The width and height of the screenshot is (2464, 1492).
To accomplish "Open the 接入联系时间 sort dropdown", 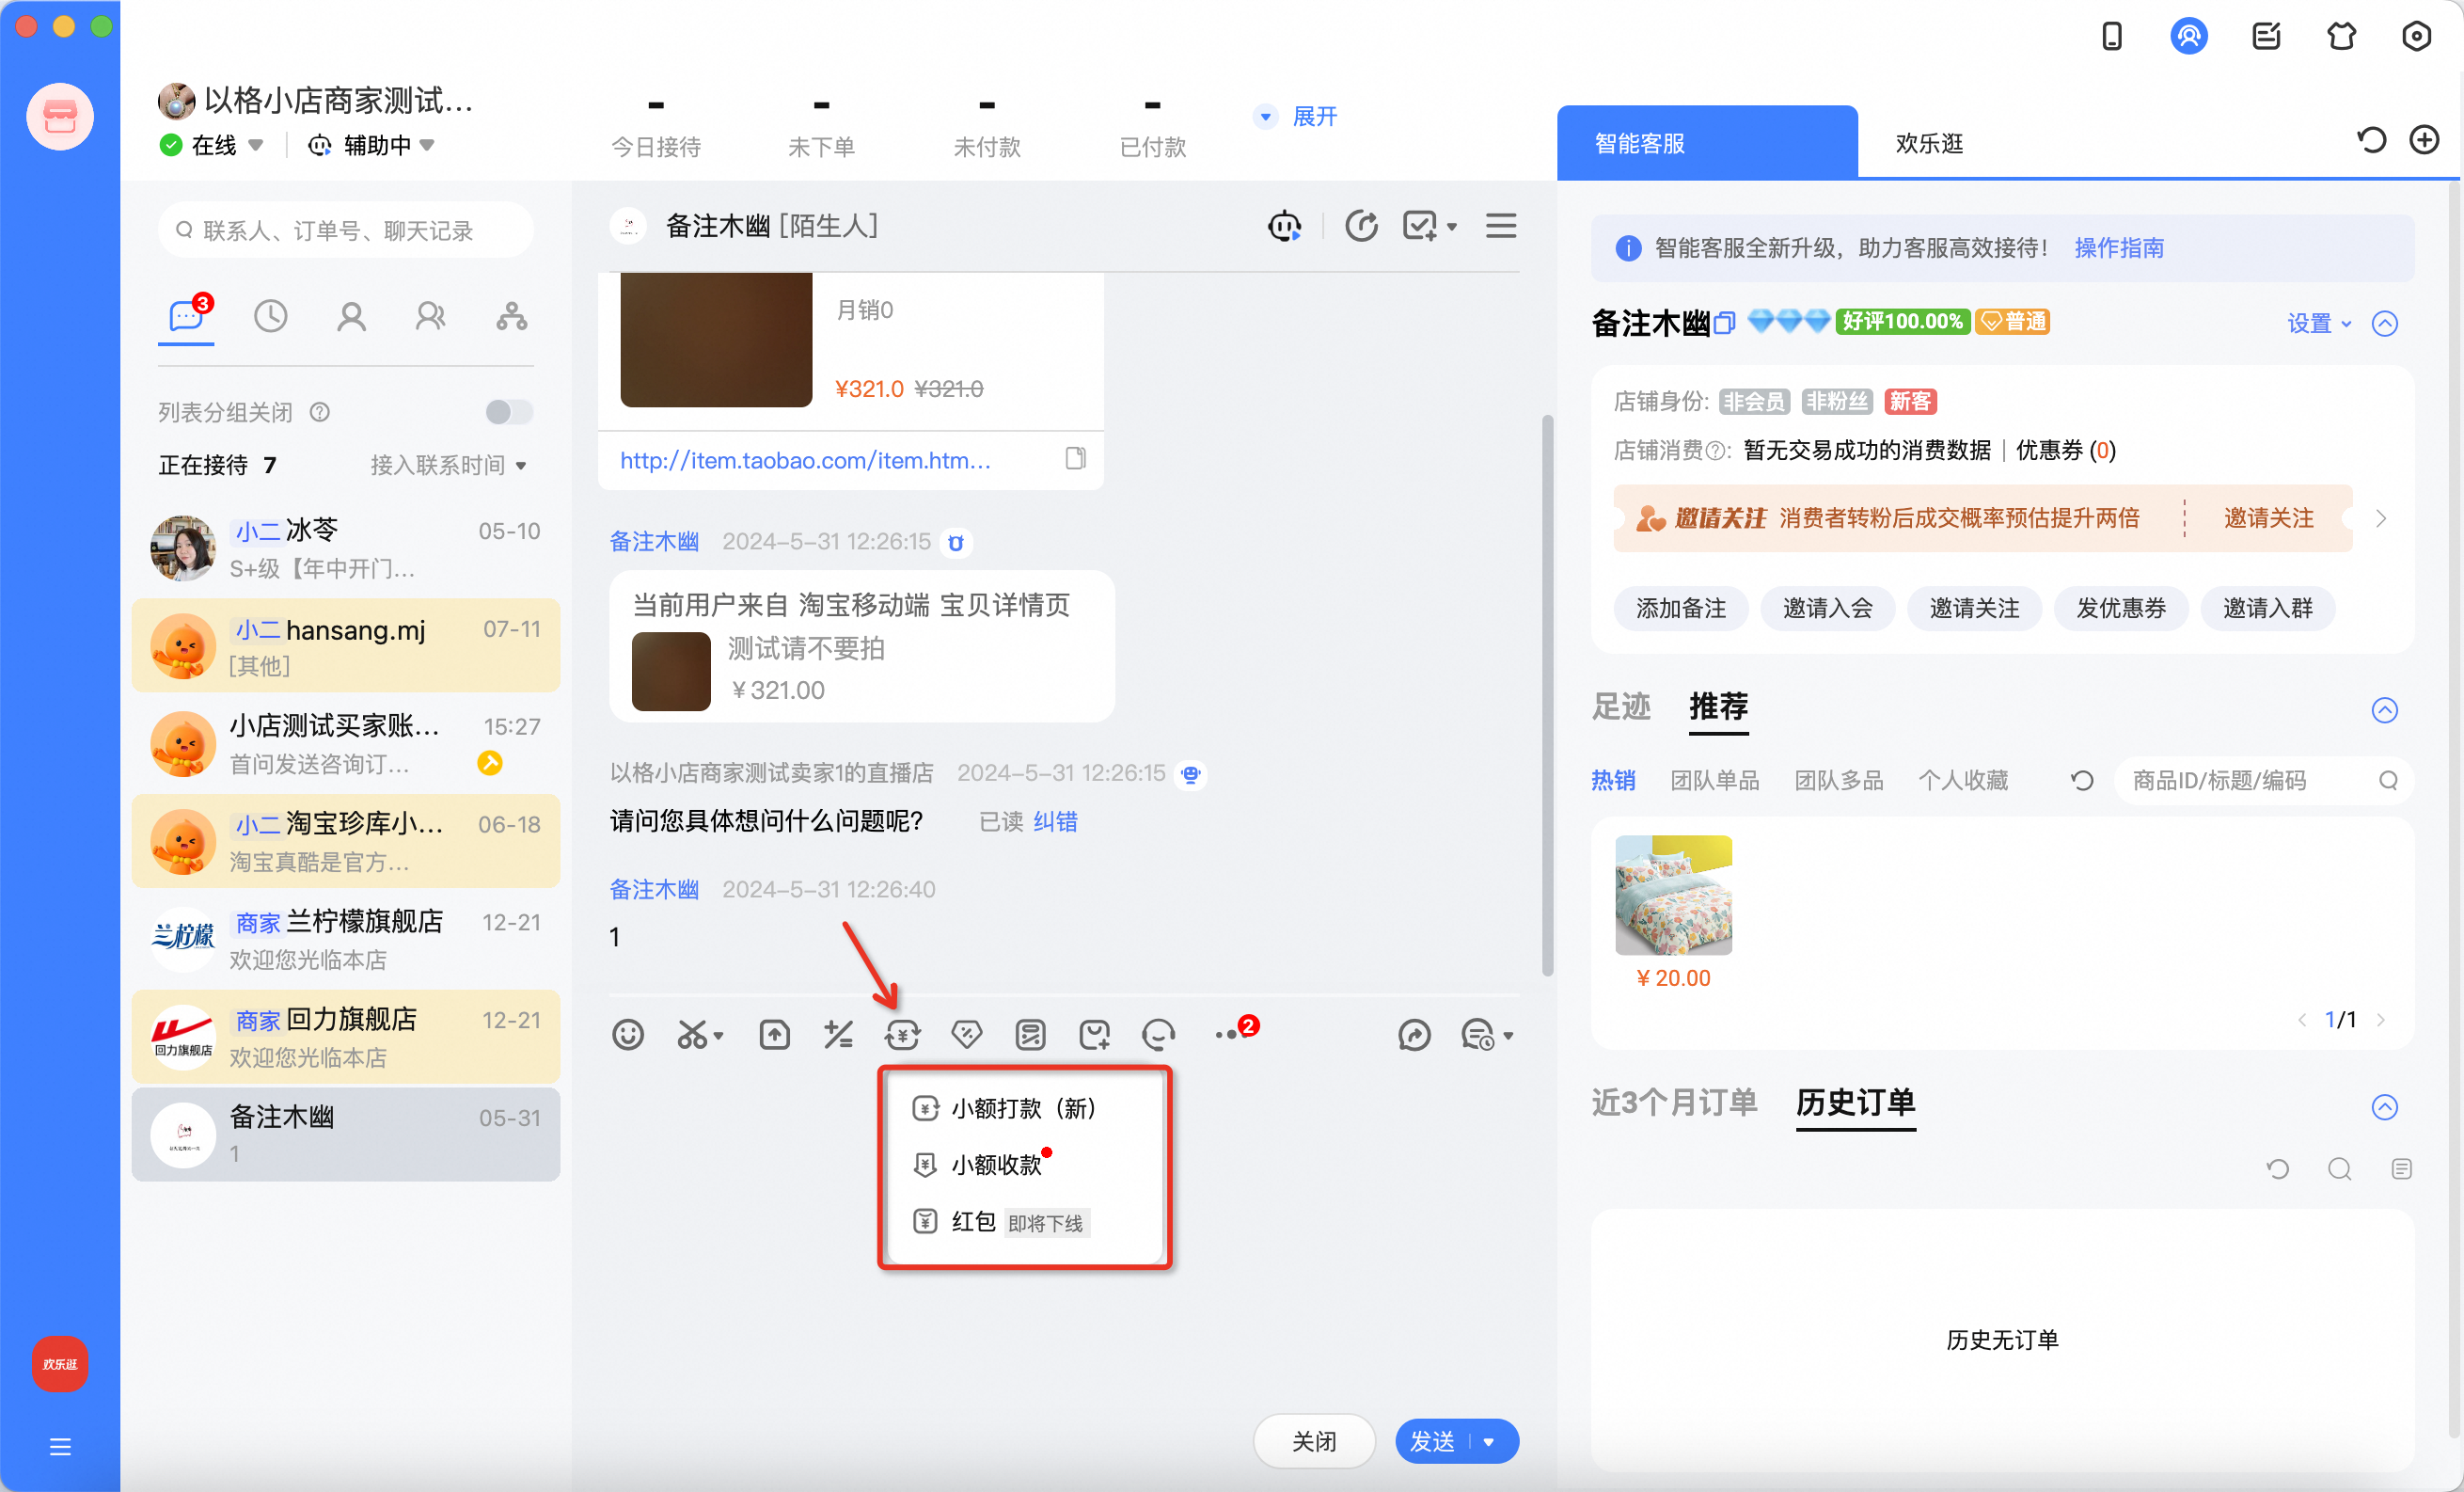I will [x=448, y=465].
